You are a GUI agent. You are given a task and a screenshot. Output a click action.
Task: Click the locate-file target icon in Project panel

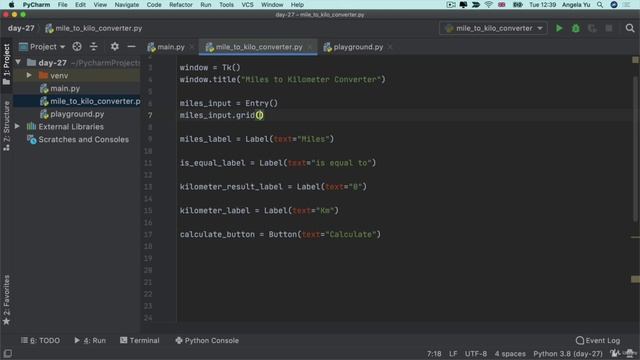pyautogui.click(x=77, y=47)
